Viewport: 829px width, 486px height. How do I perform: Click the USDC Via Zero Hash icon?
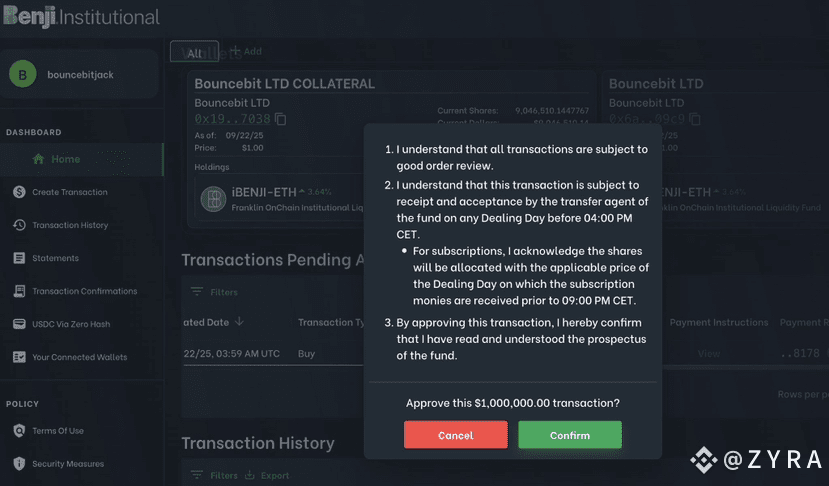click(x=19, y=324)
